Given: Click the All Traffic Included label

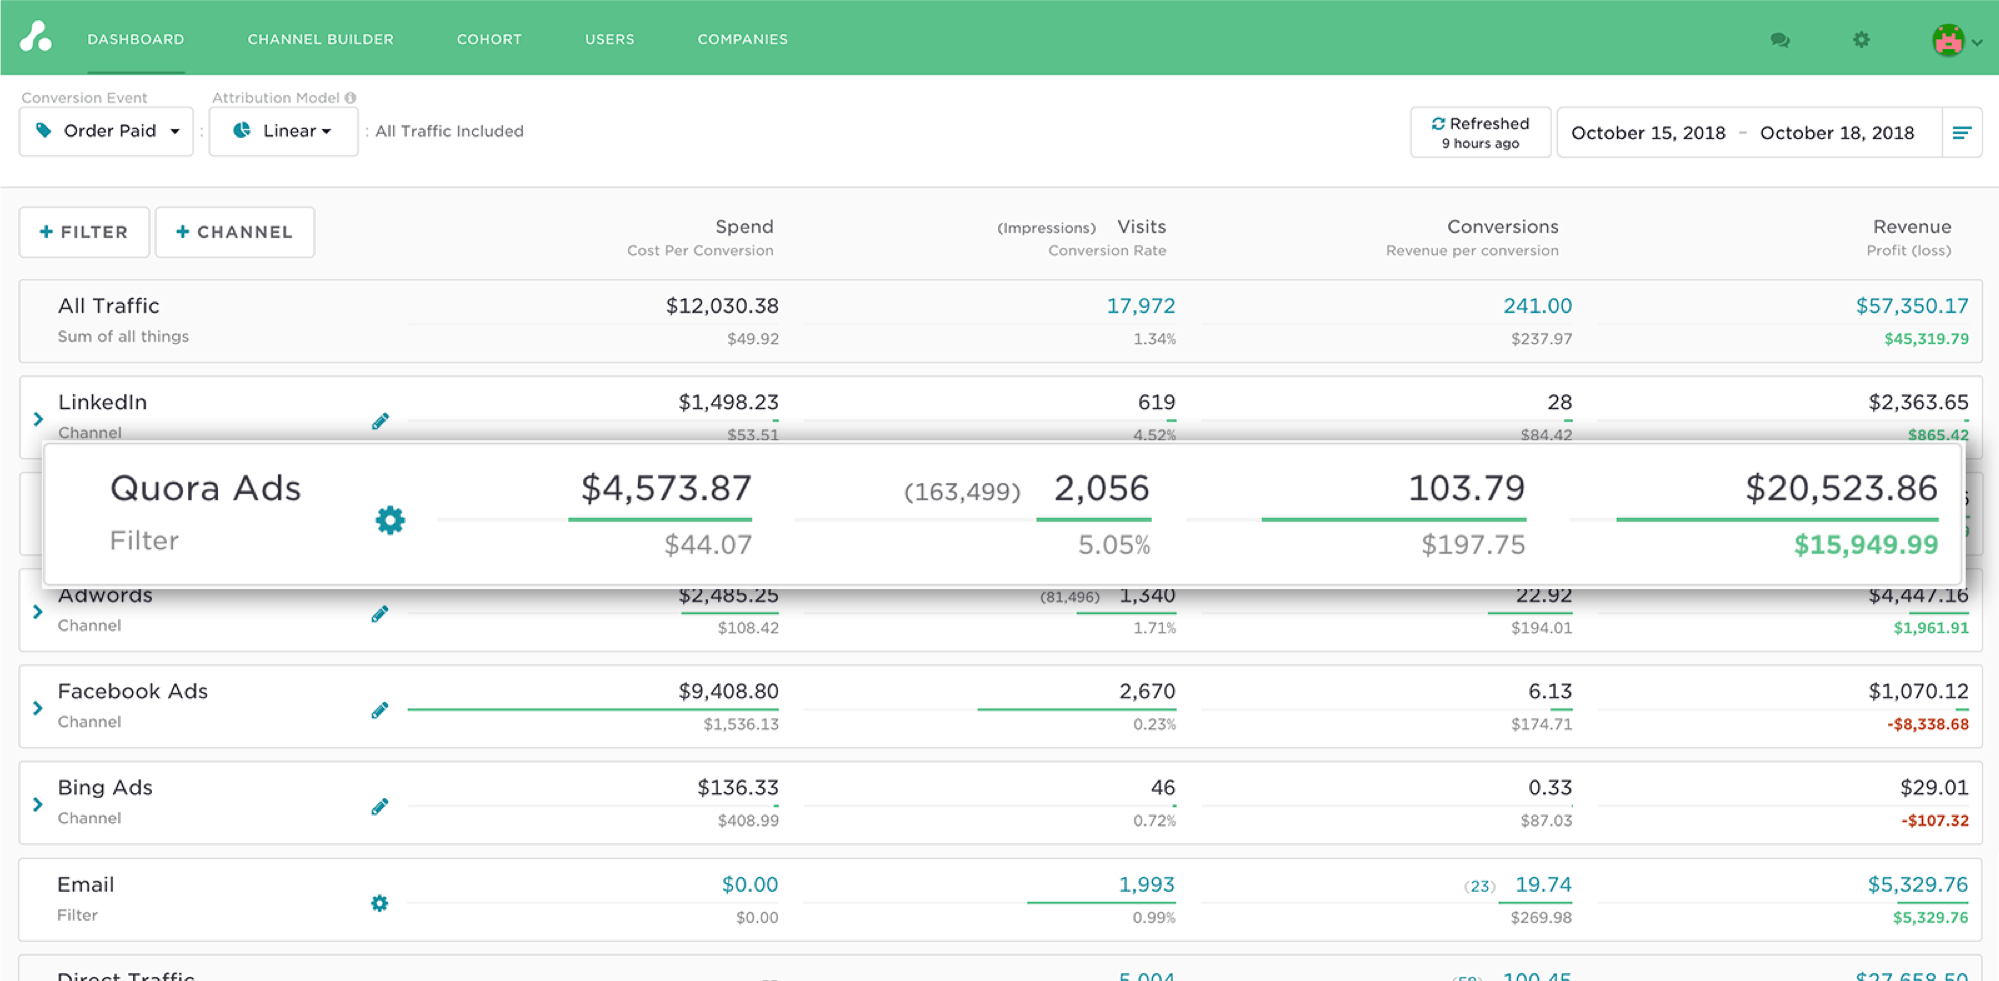Looking at the screenshot, I should point(449,131).
